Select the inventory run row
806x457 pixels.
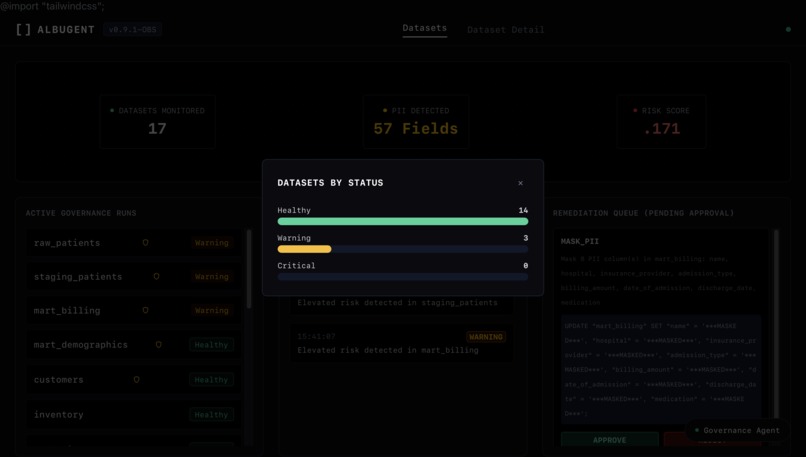134,414
